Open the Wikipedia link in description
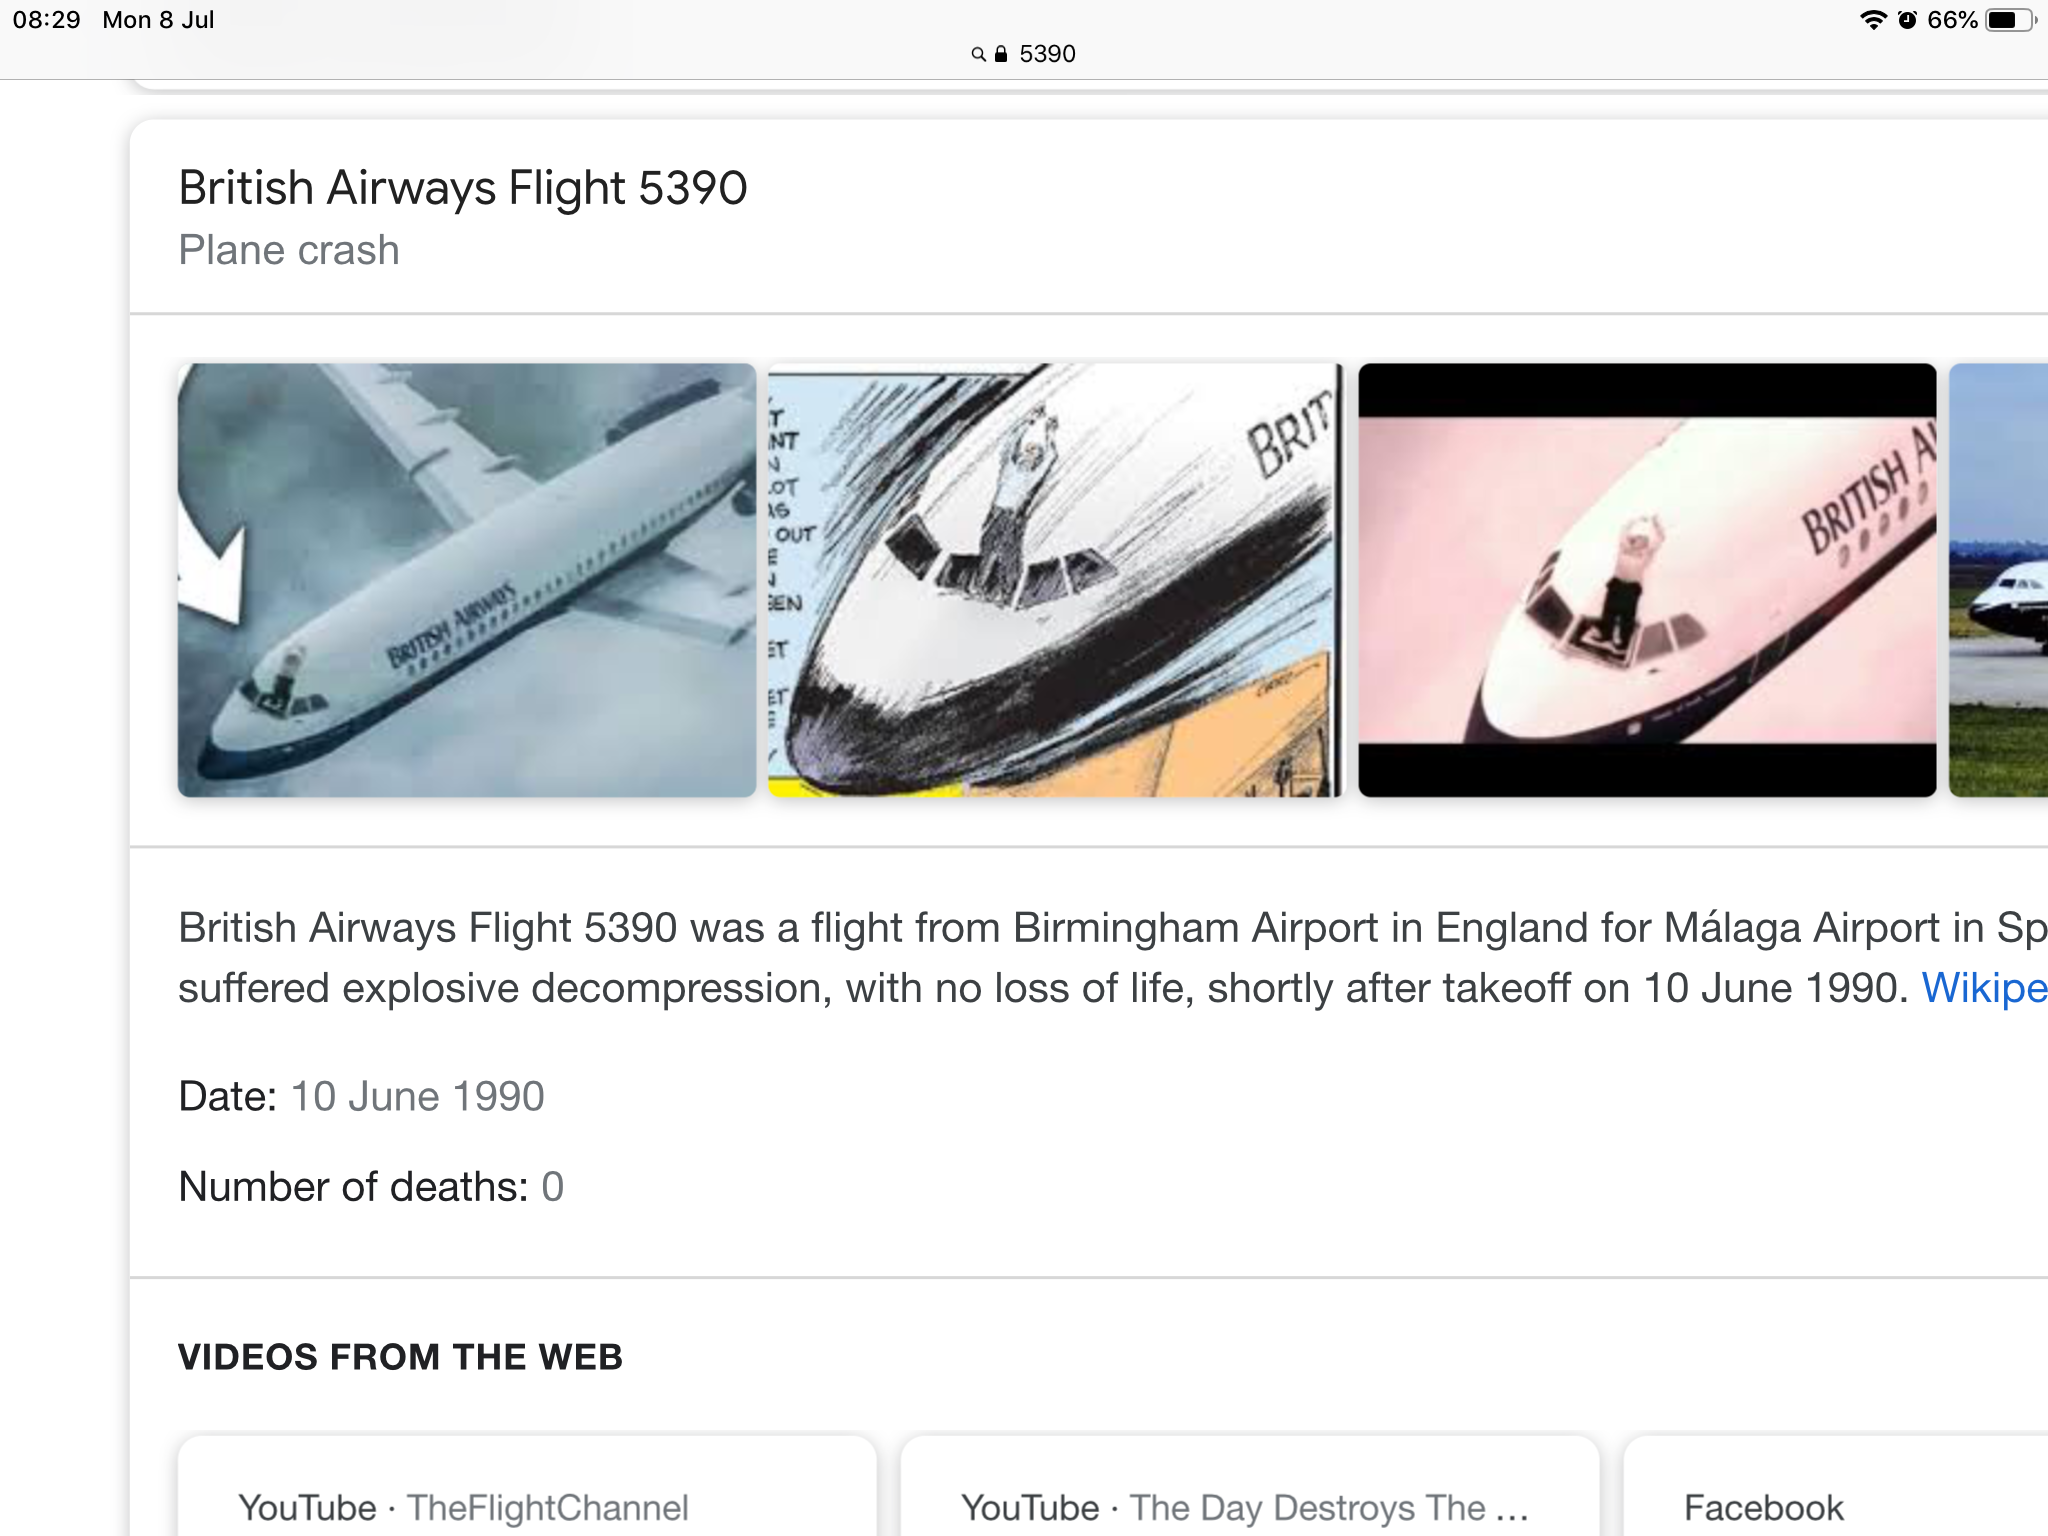Screen dimensions: 2048x1536 [x=1984, y=988]
